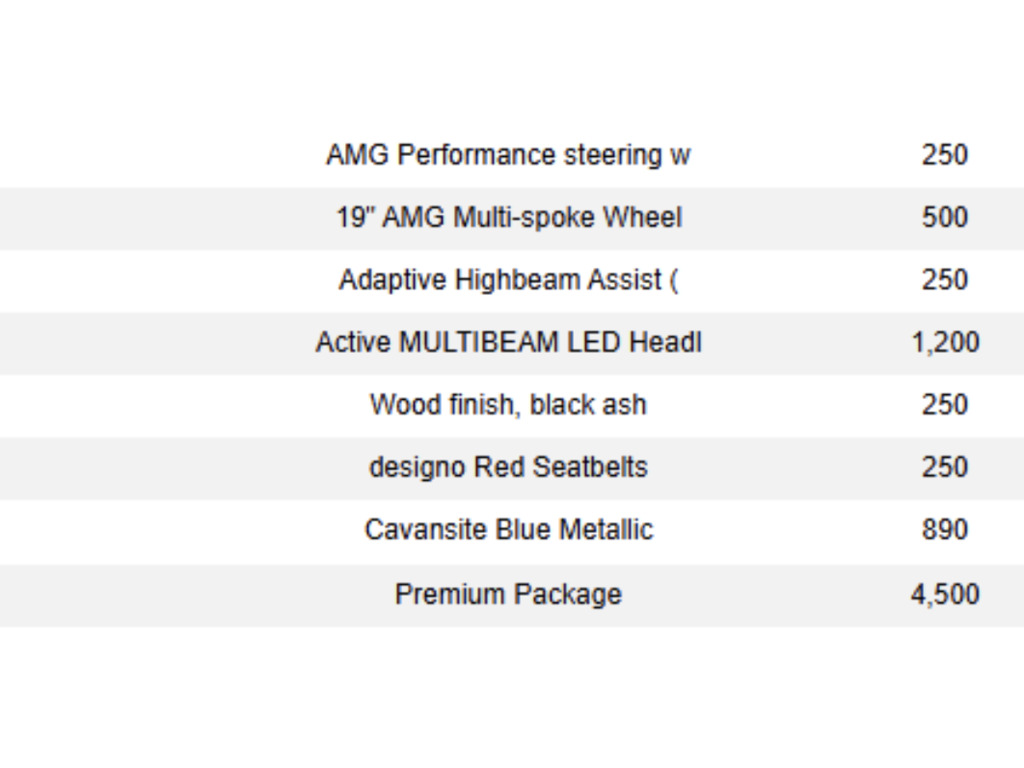Click gray space between Multi-spoke Wheel and 500
1024x768 pixels.
[801, 218]
